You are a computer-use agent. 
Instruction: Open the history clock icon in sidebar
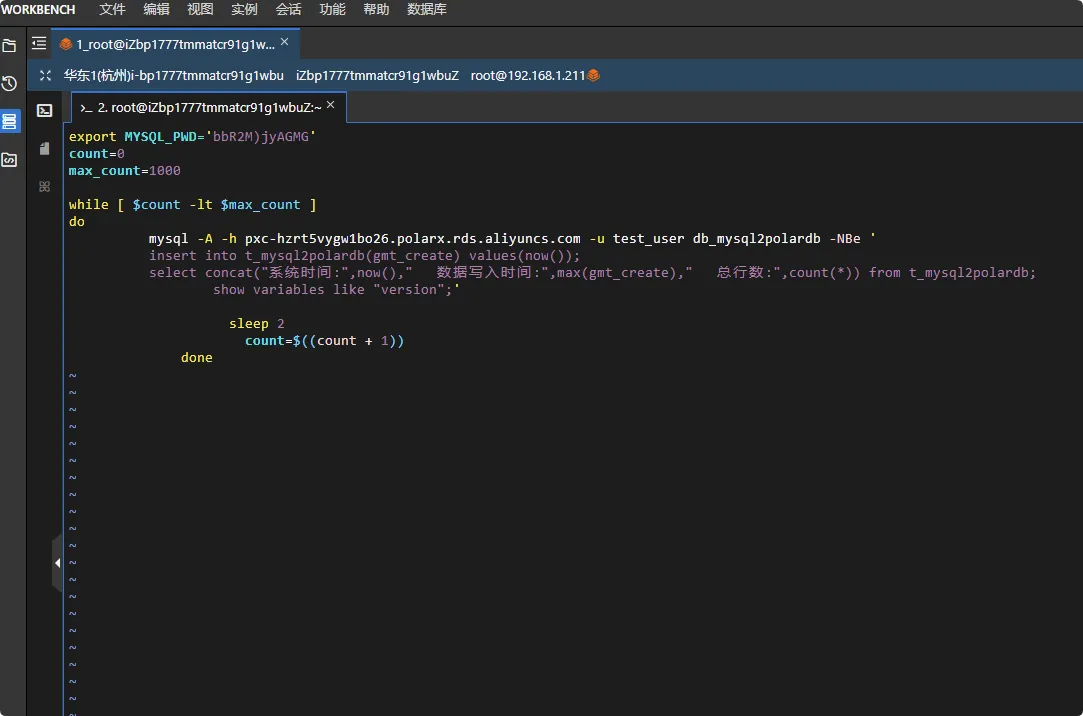(9, 83)
